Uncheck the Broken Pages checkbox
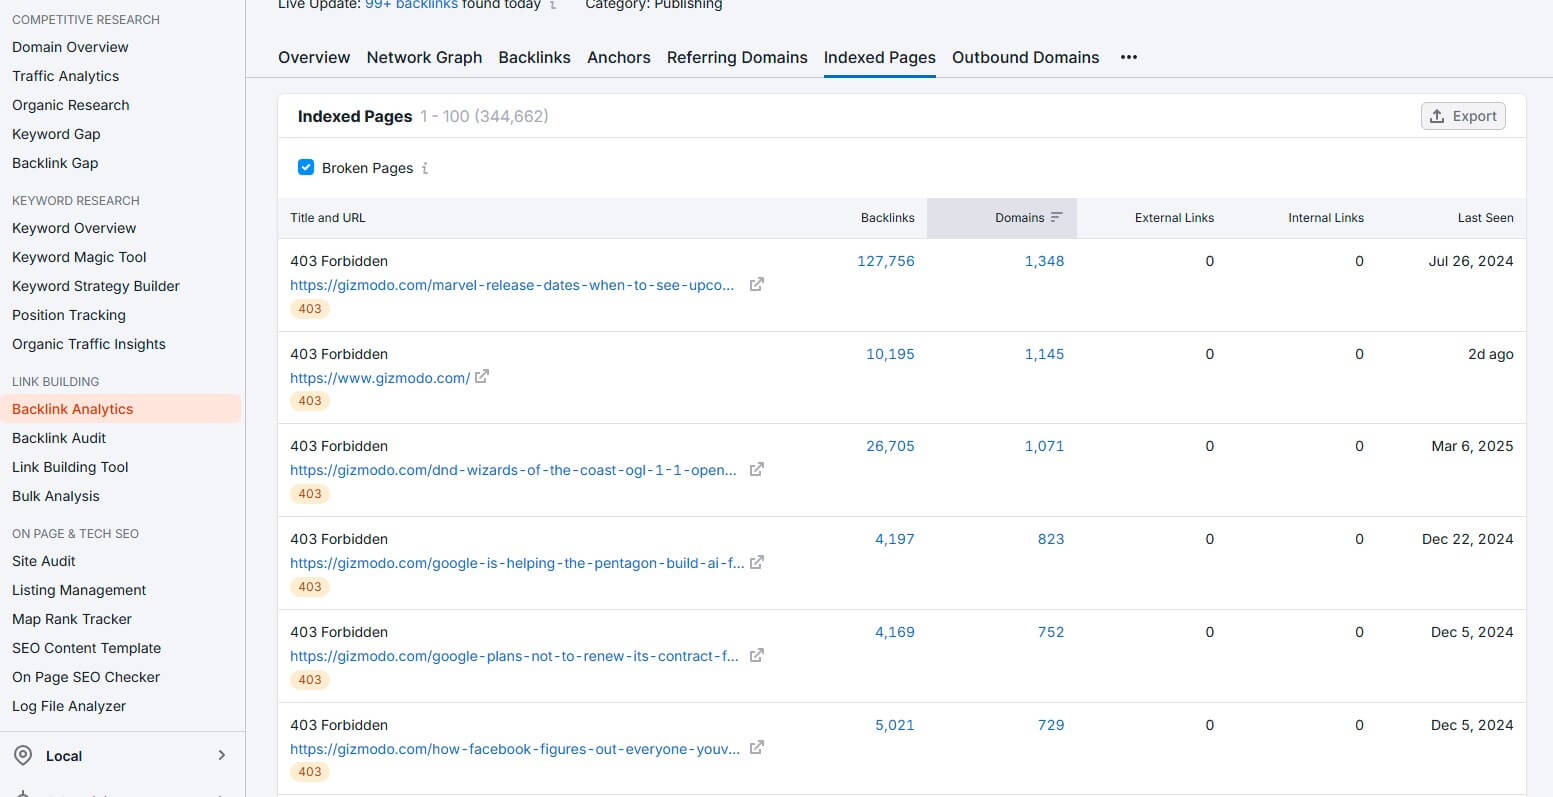Image resolution: width=1553 pixels, height=797 pixels. point(306,167)
